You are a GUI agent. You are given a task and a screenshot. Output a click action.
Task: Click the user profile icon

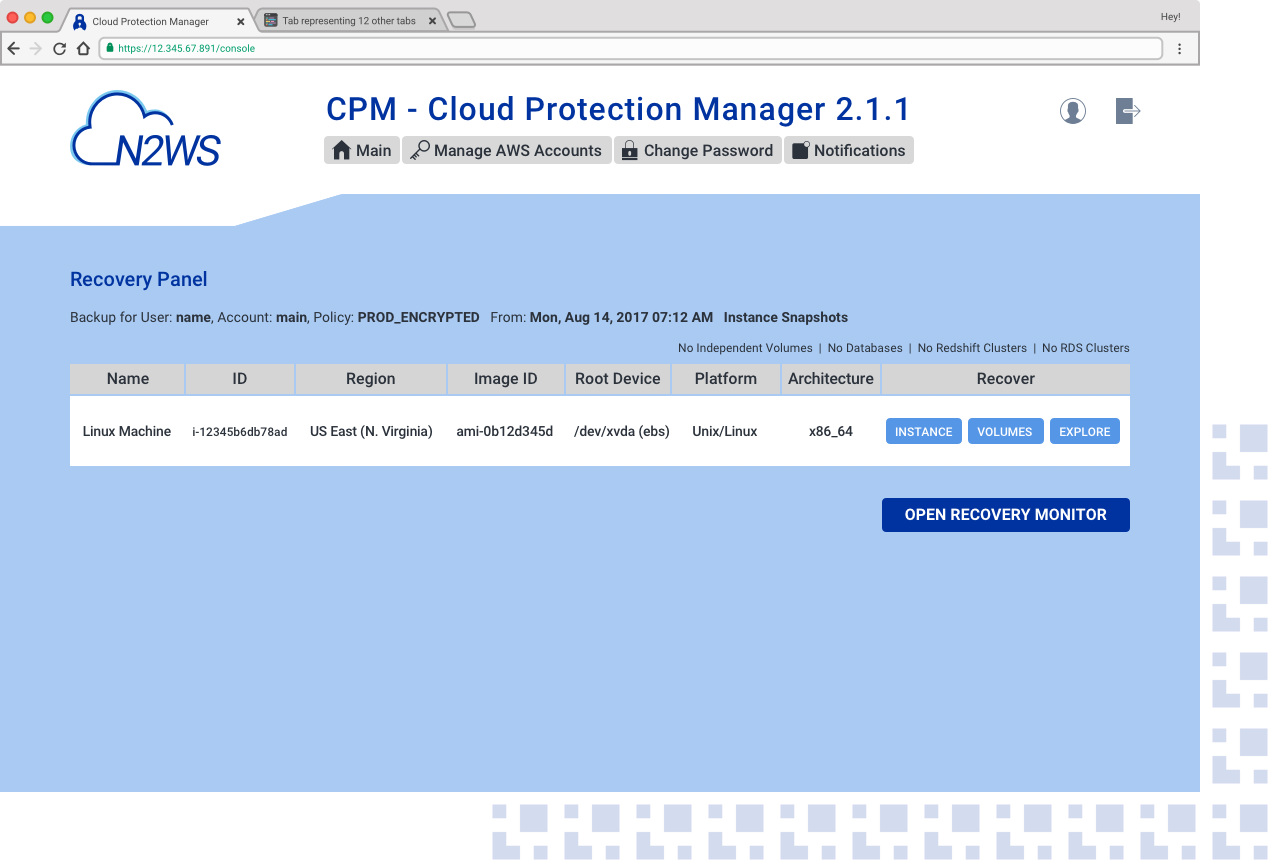click(1073, 111)
